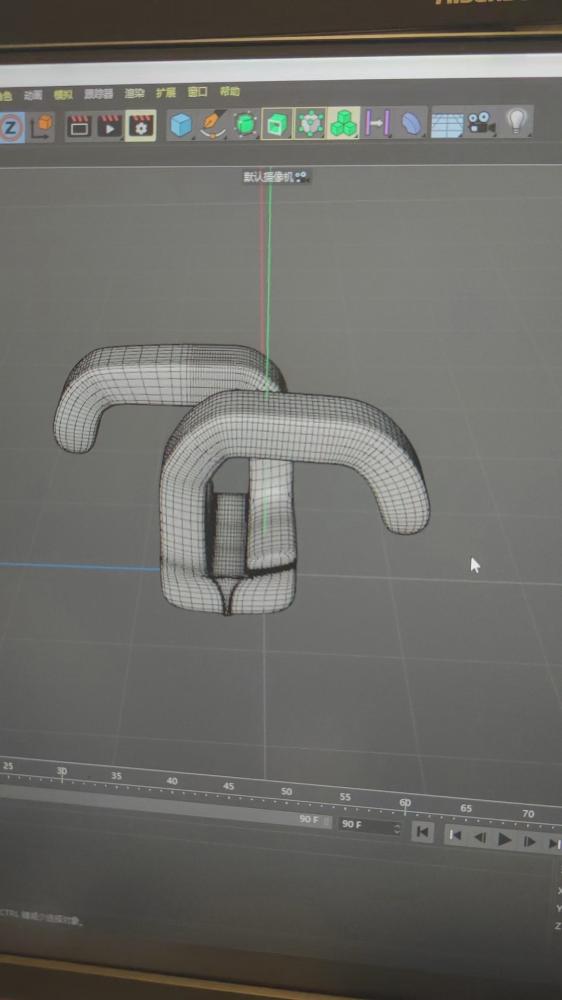This screenshot has width=562, height=1000.
Task: Add a Light object
Action: (x=517, y=121)
